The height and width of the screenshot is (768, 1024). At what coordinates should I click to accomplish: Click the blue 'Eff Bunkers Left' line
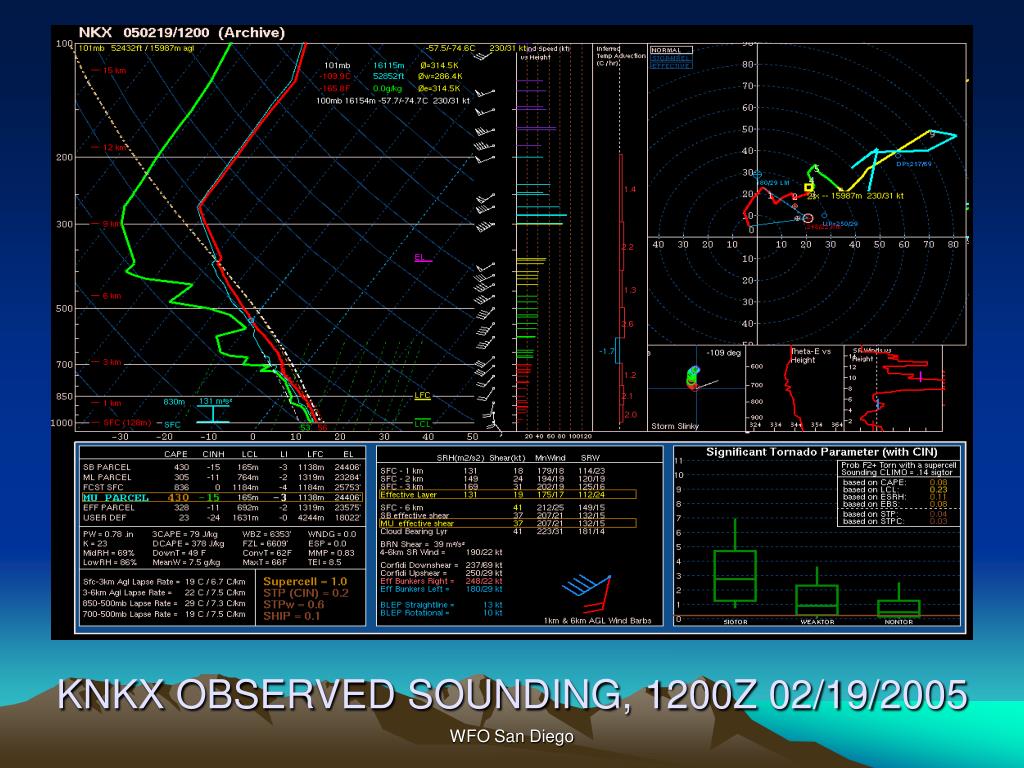[441, 589]
